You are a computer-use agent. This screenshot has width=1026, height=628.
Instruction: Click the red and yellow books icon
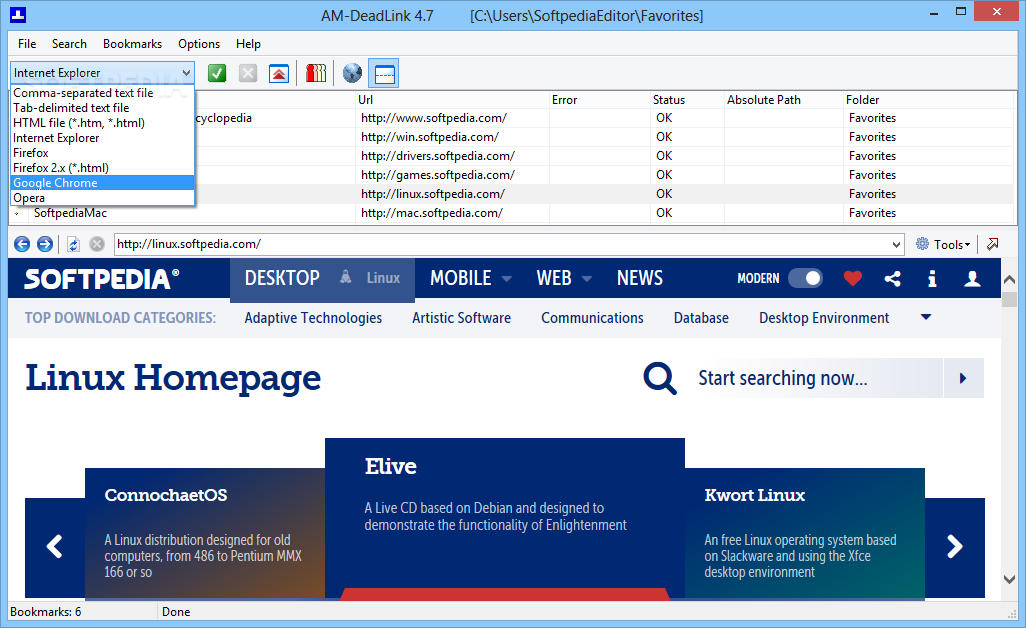316,73
